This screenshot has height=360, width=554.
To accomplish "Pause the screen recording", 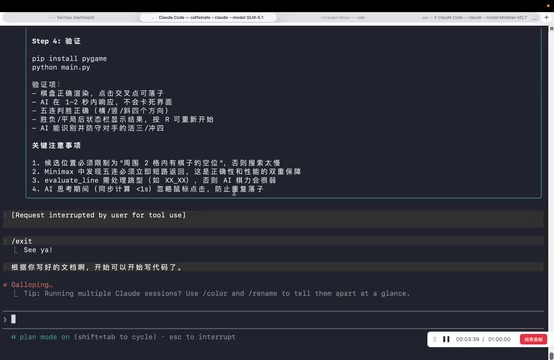I will coord(446,339).
